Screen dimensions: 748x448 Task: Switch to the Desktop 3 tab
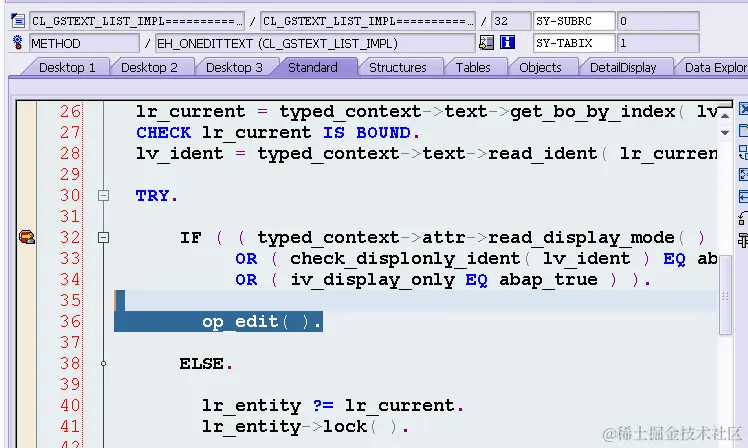234,67
